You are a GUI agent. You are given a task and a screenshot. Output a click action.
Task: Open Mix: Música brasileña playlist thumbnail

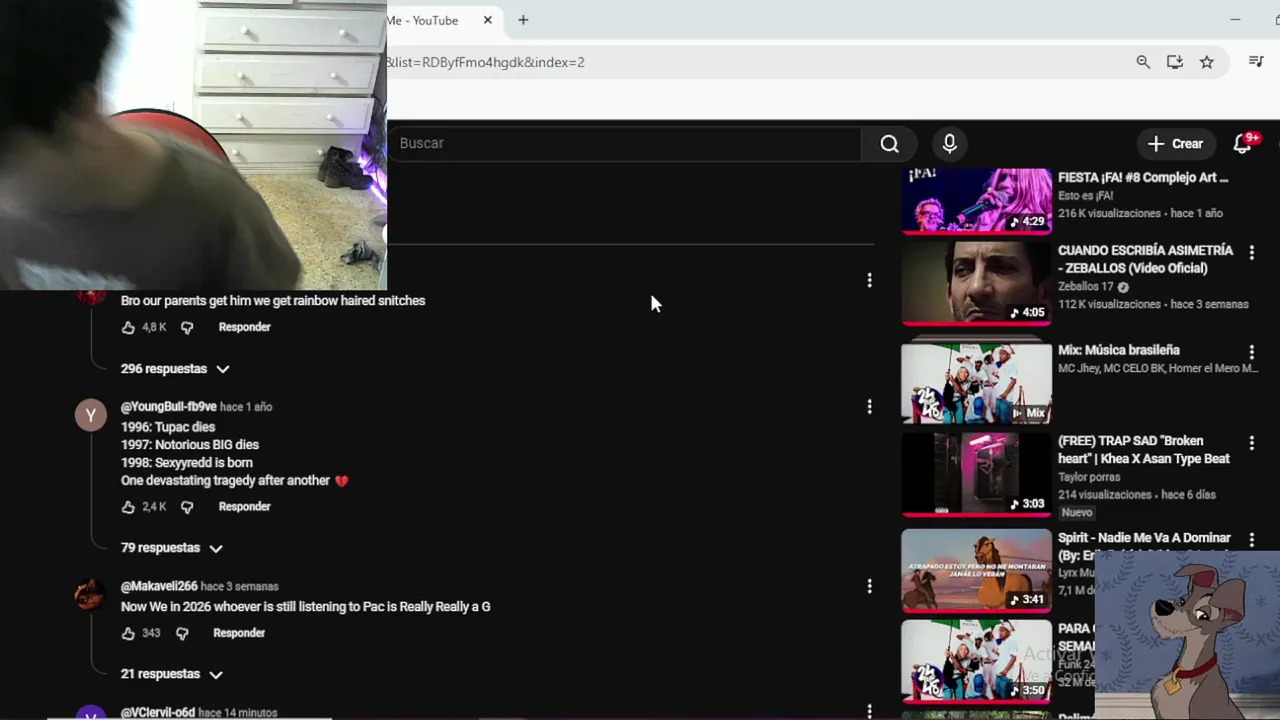pyautogui.click(x=977, y=383)
